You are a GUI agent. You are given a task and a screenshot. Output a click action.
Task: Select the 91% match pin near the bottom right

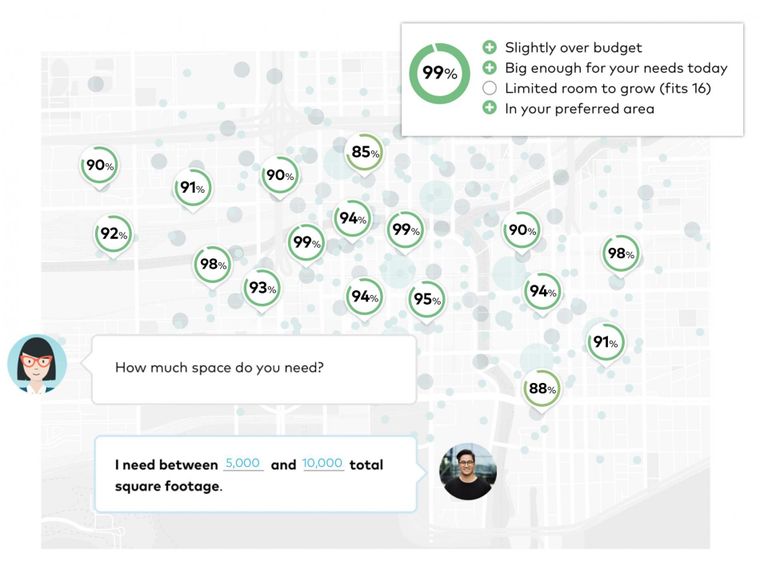pyautogui.click(x=605, y=342)
